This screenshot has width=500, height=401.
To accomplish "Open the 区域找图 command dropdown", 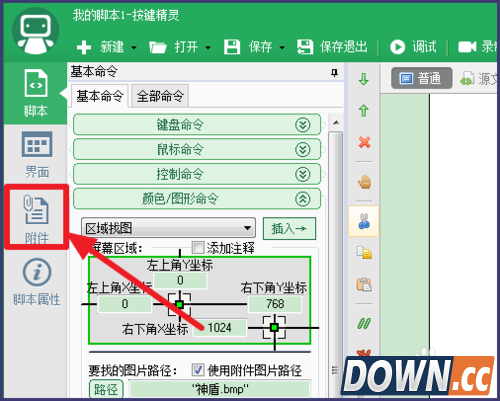I will pyautogui.click(x=168, y=228).
